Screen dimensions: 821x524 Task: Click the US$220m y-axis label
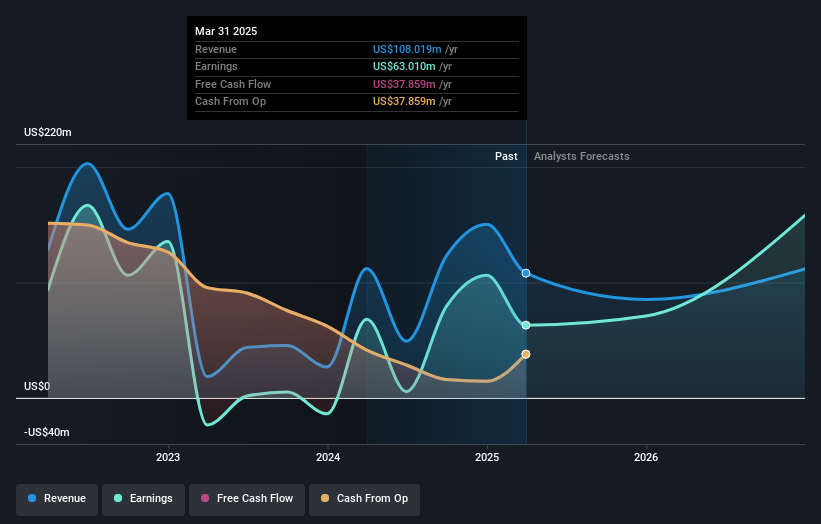(x=48, y=132)
